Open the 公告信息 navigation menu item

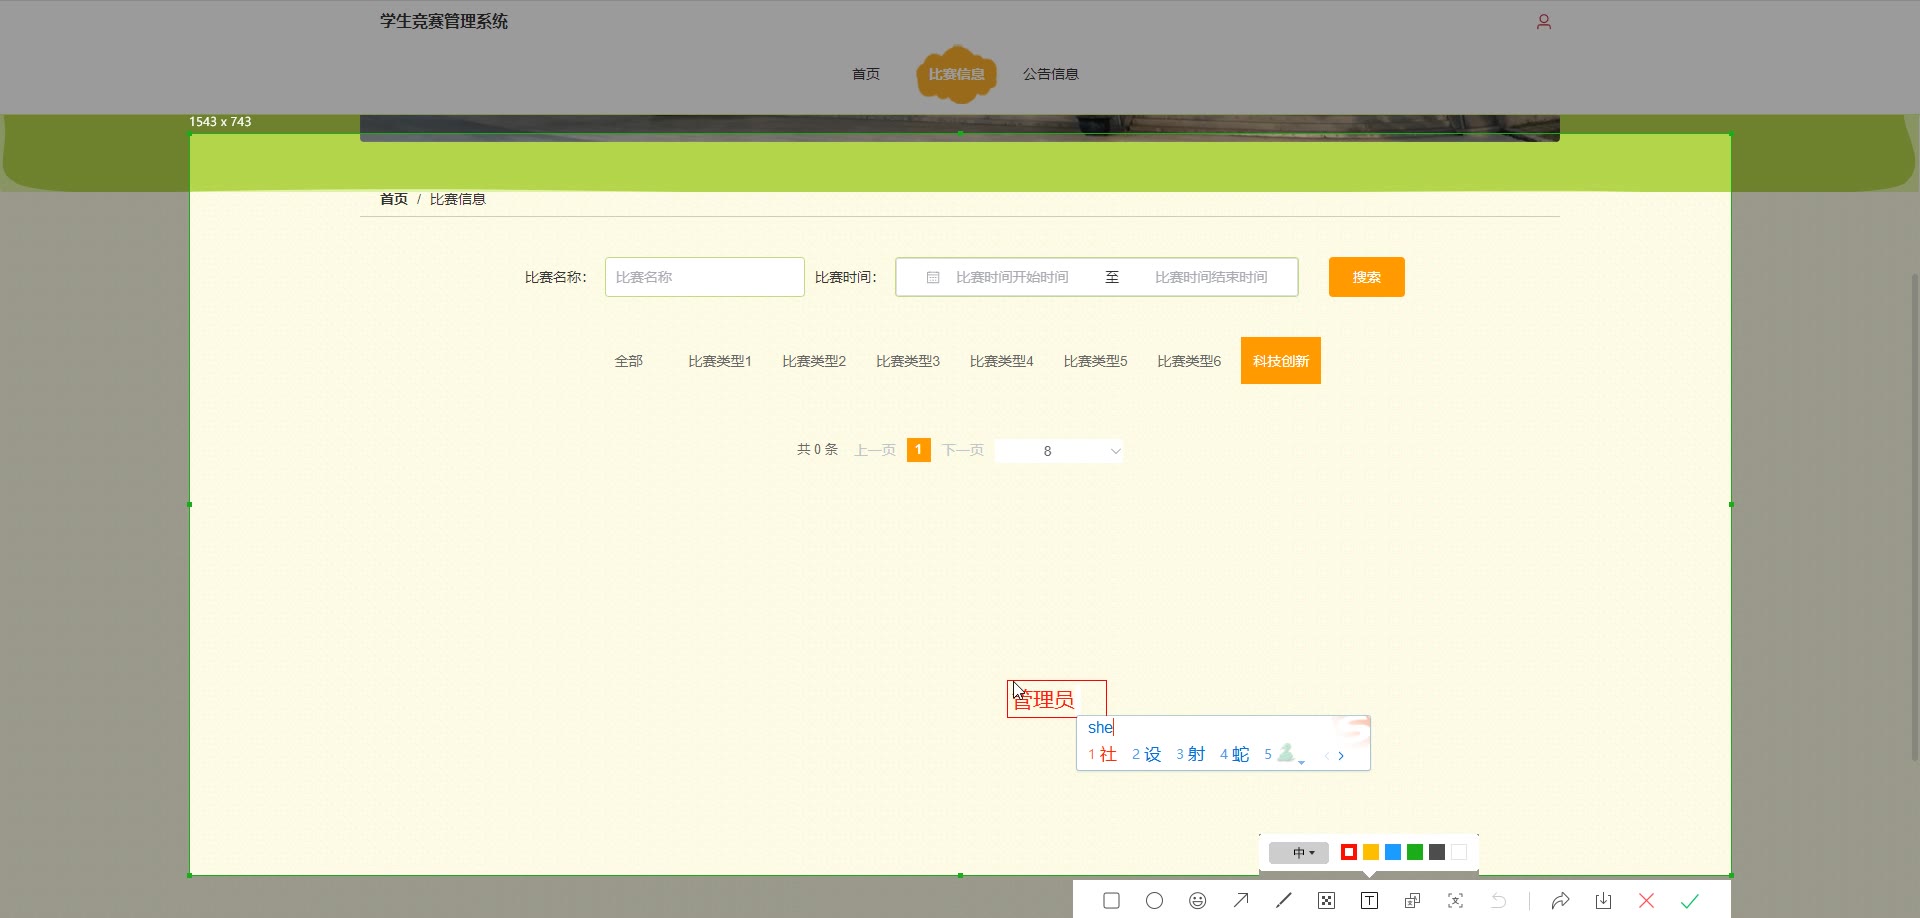(x=1051, y=74)
